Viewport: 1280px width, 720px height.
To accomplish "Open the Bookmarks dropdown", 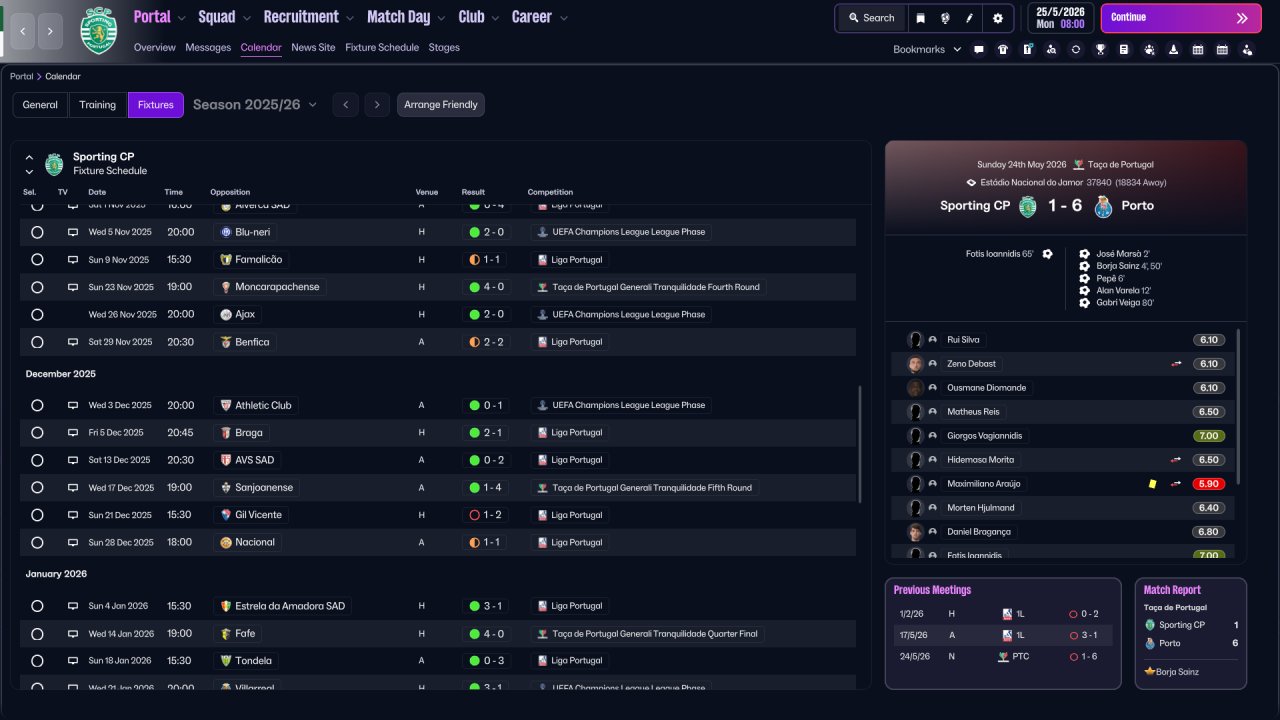I will point(927,49).
